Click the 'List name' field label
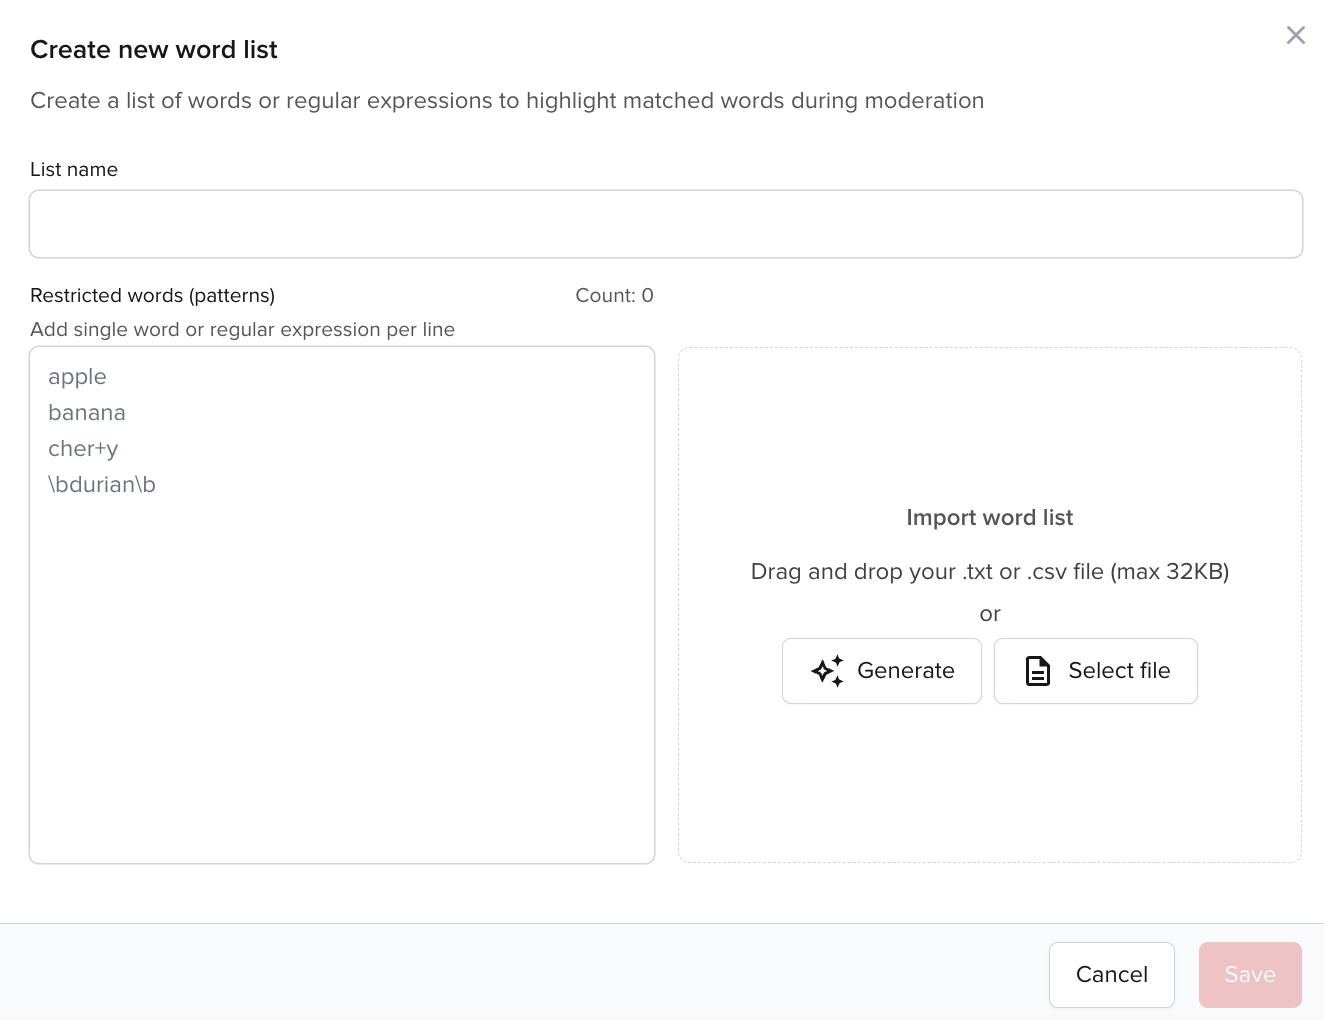1324x1020 pixels. tap(74, 169)
